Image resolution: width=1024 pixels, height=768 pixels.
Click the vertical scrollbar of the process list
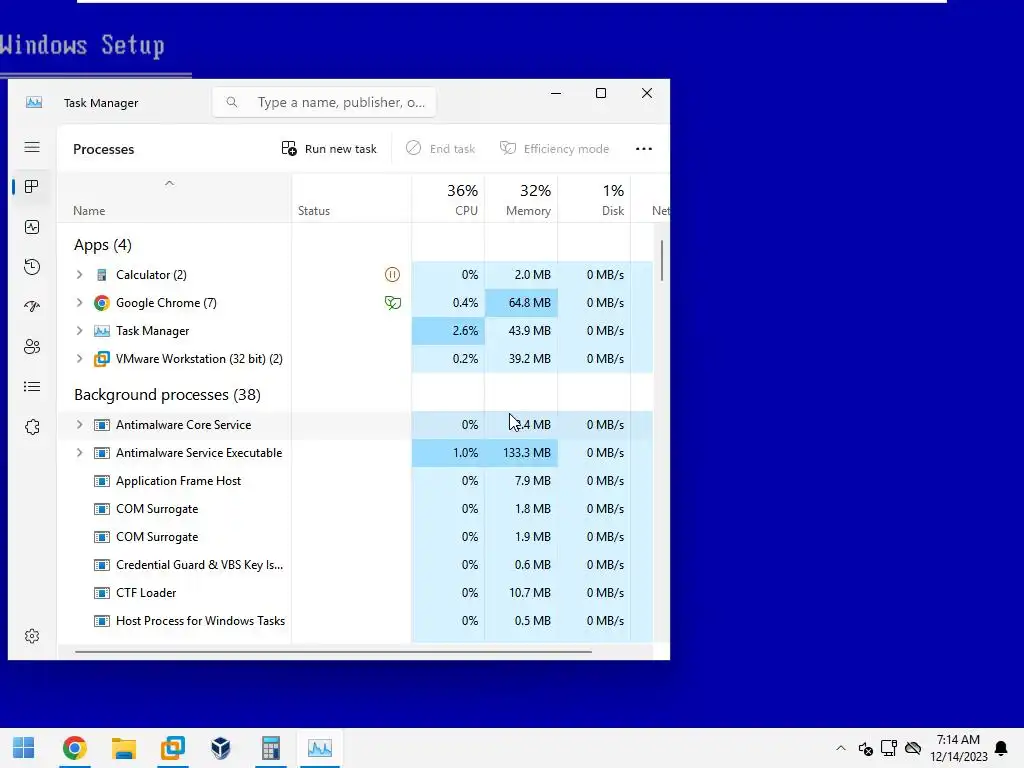[662, 261]
